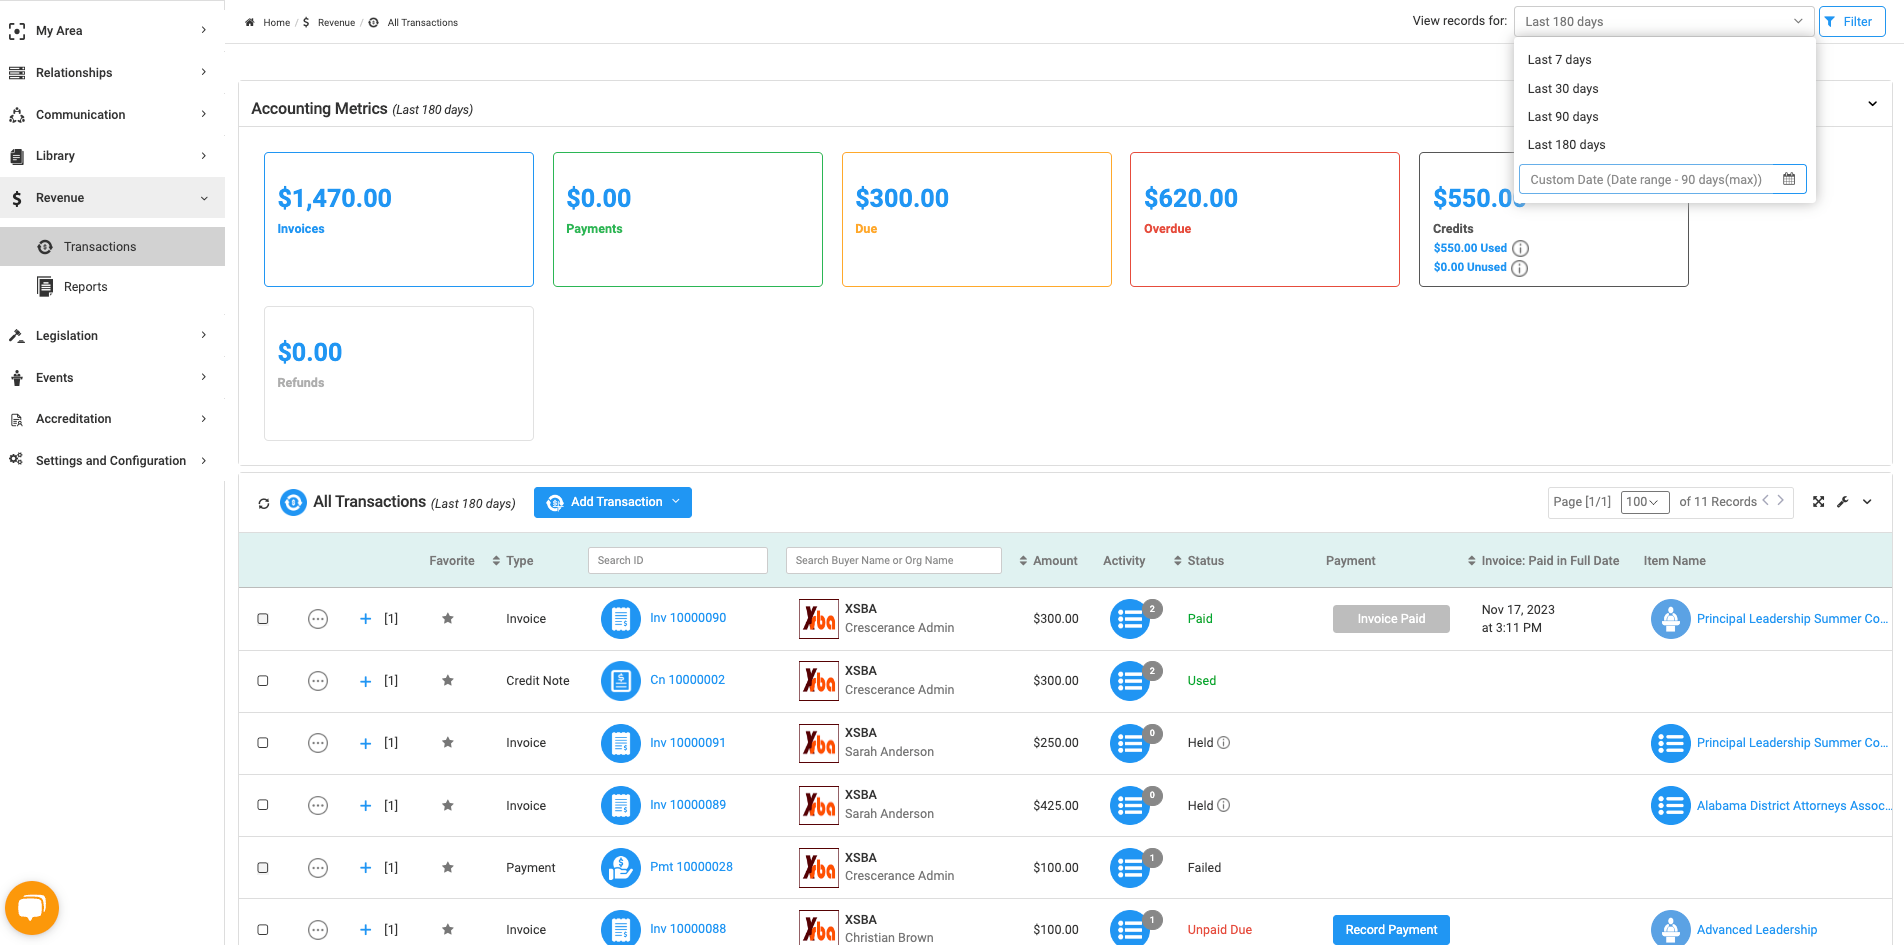Image resolution: width=1904 pixels, height=945 pixels.
Task: Click the item icon for Alabama District Attorneys Assoc
Action: [x=1671, y=805]
